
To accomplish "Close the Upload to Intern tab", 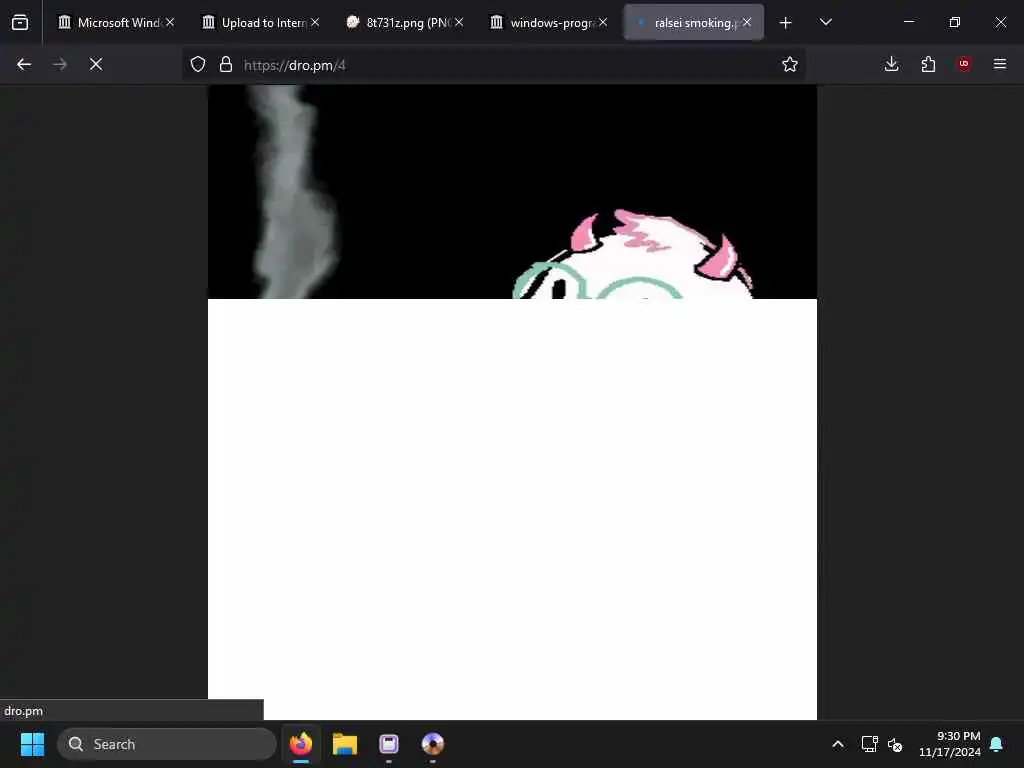I will [315, 22].
